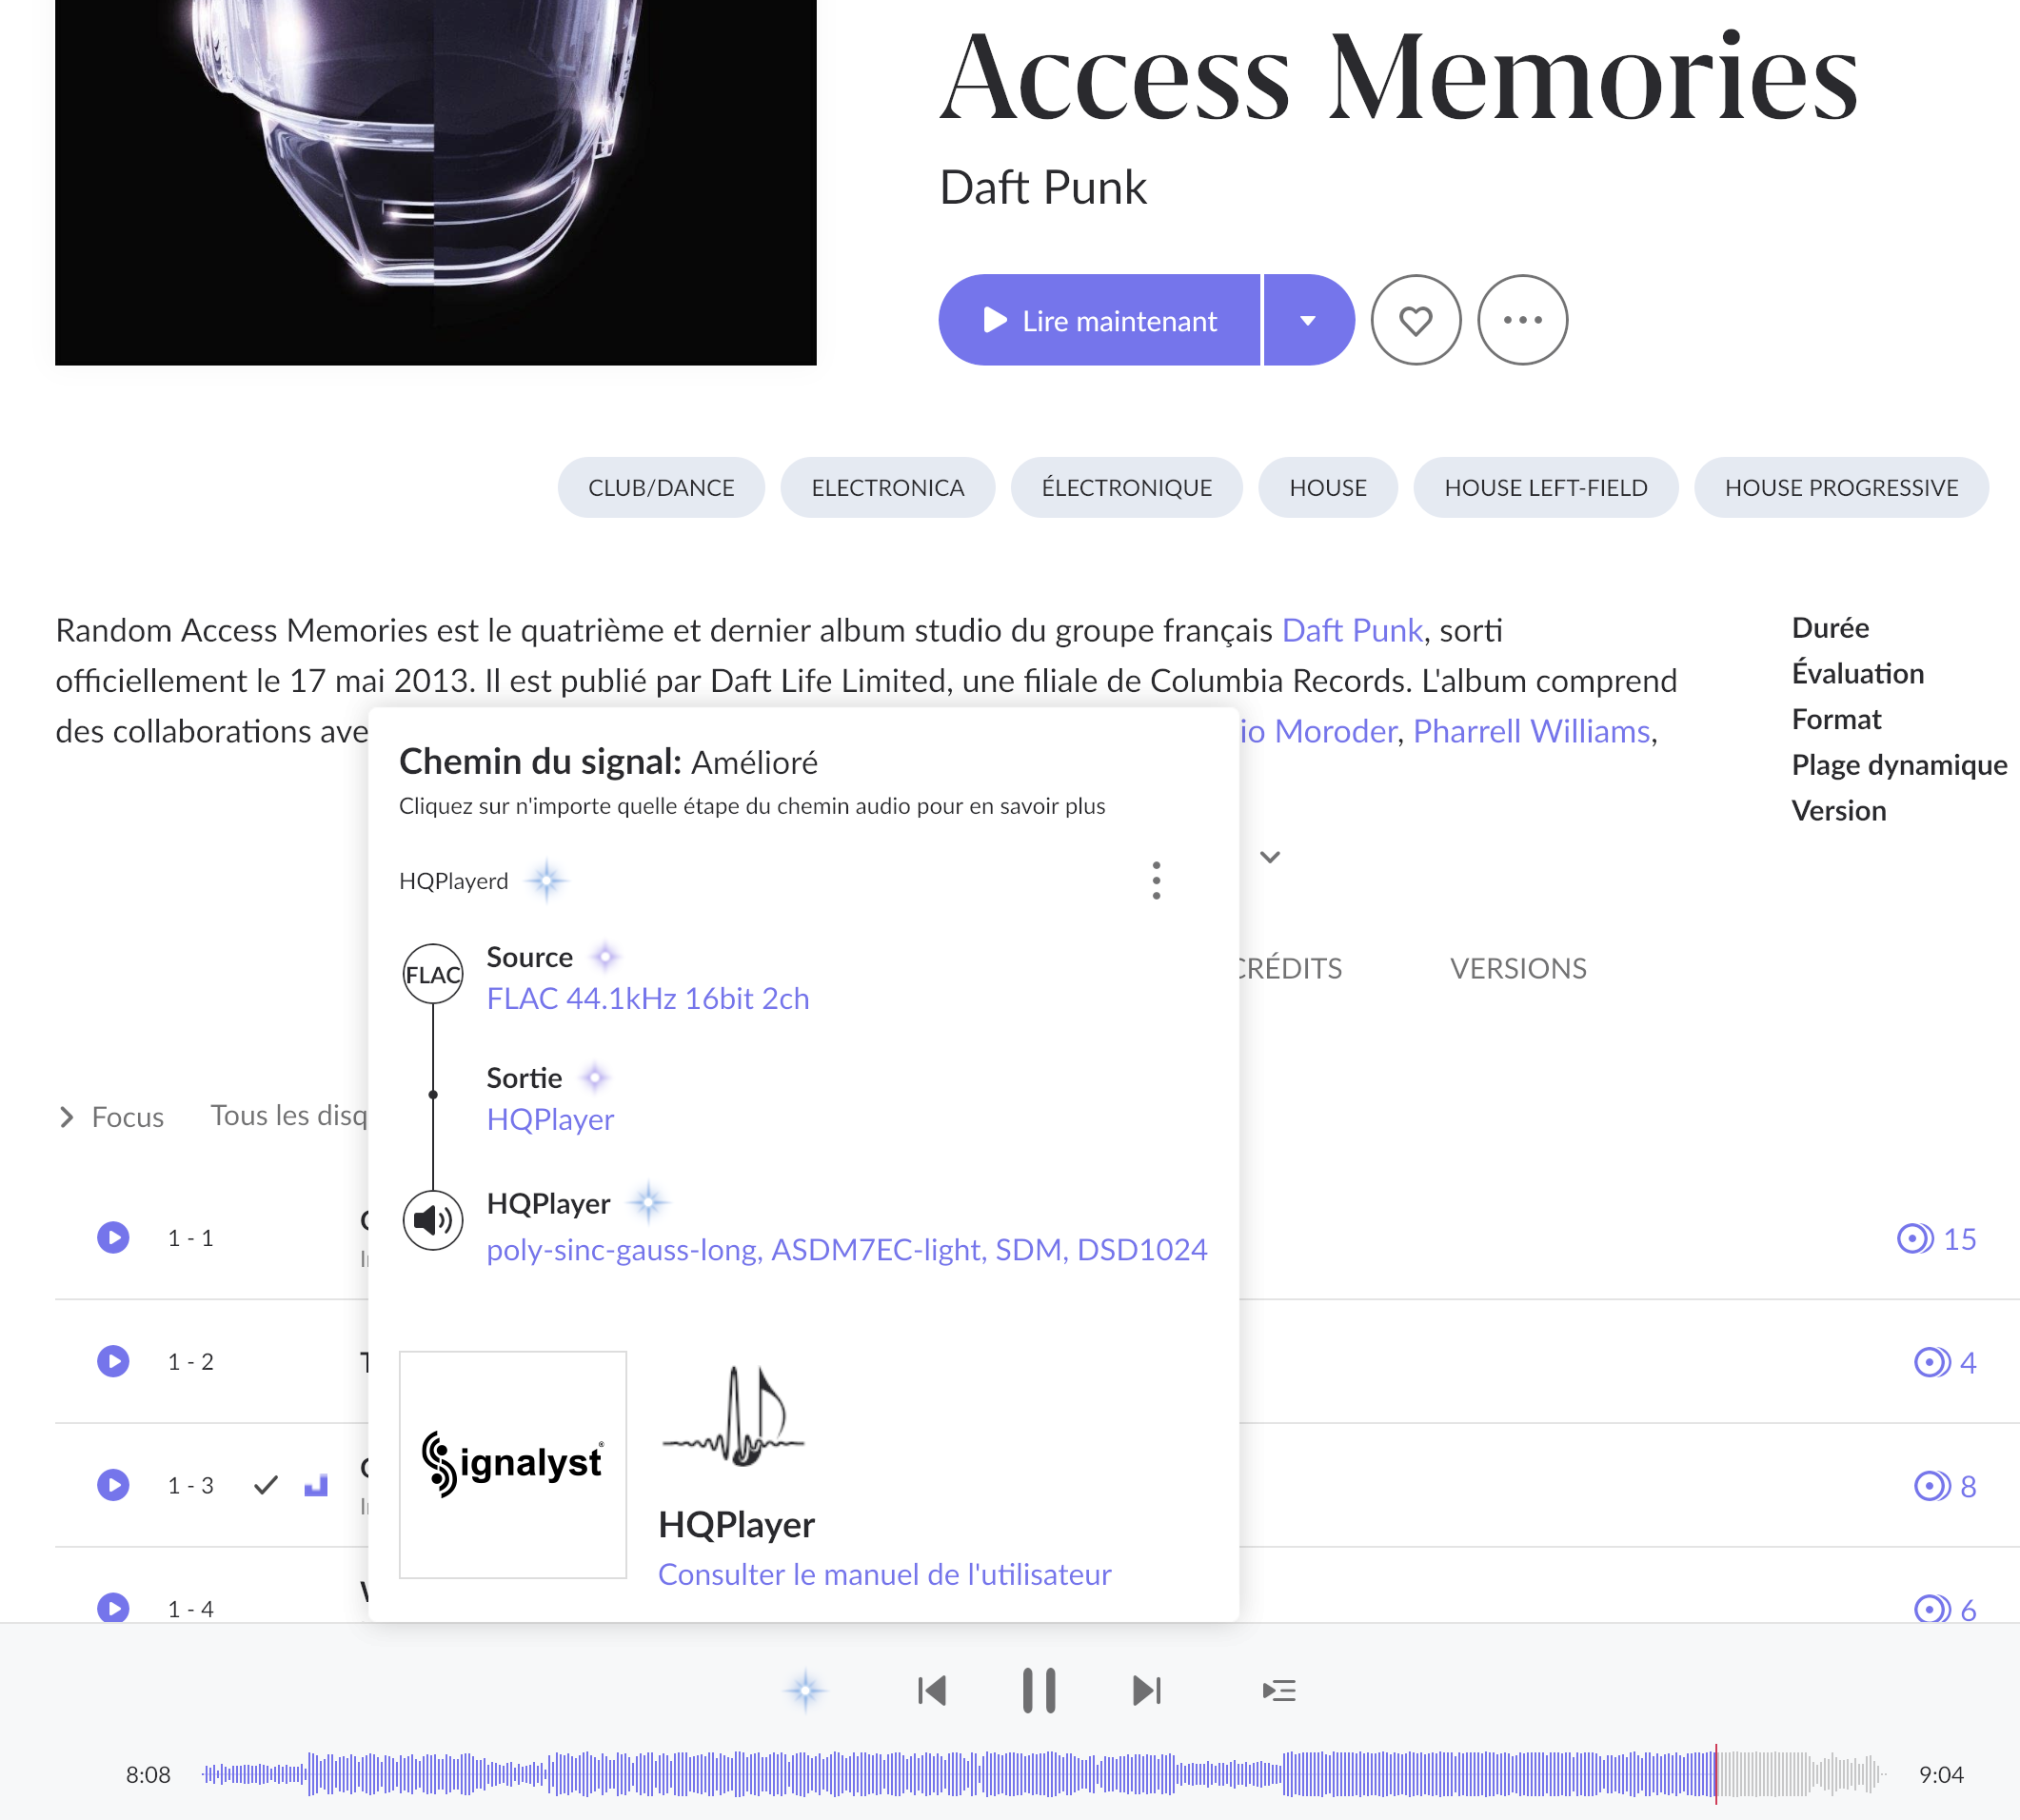This screenshot has height=1820, width=2020.
Task: Open the album's three-dot more options button
Action: pyautogui.click(x=1522, y=321)
